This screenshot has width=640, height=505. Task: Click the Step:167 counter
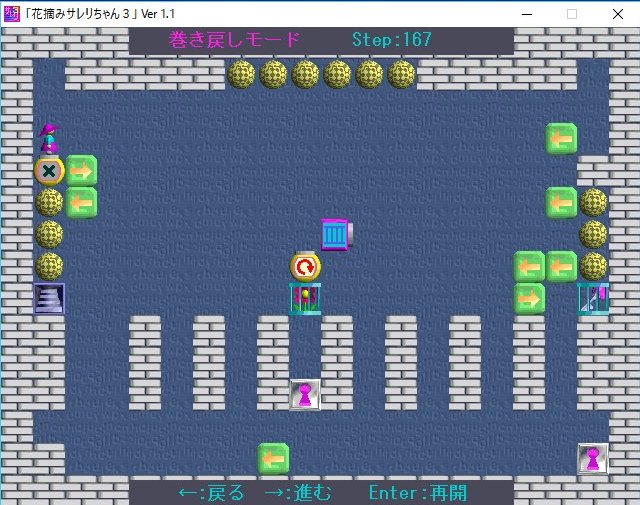pyautogui.click(x=391, y=40)
